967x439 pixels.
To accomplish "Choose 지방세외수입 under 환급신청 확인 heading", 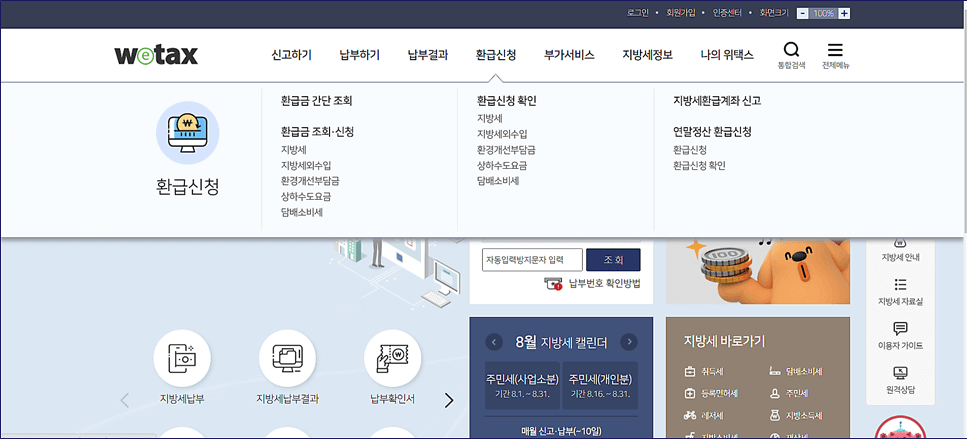I will (x=502, y=134).
